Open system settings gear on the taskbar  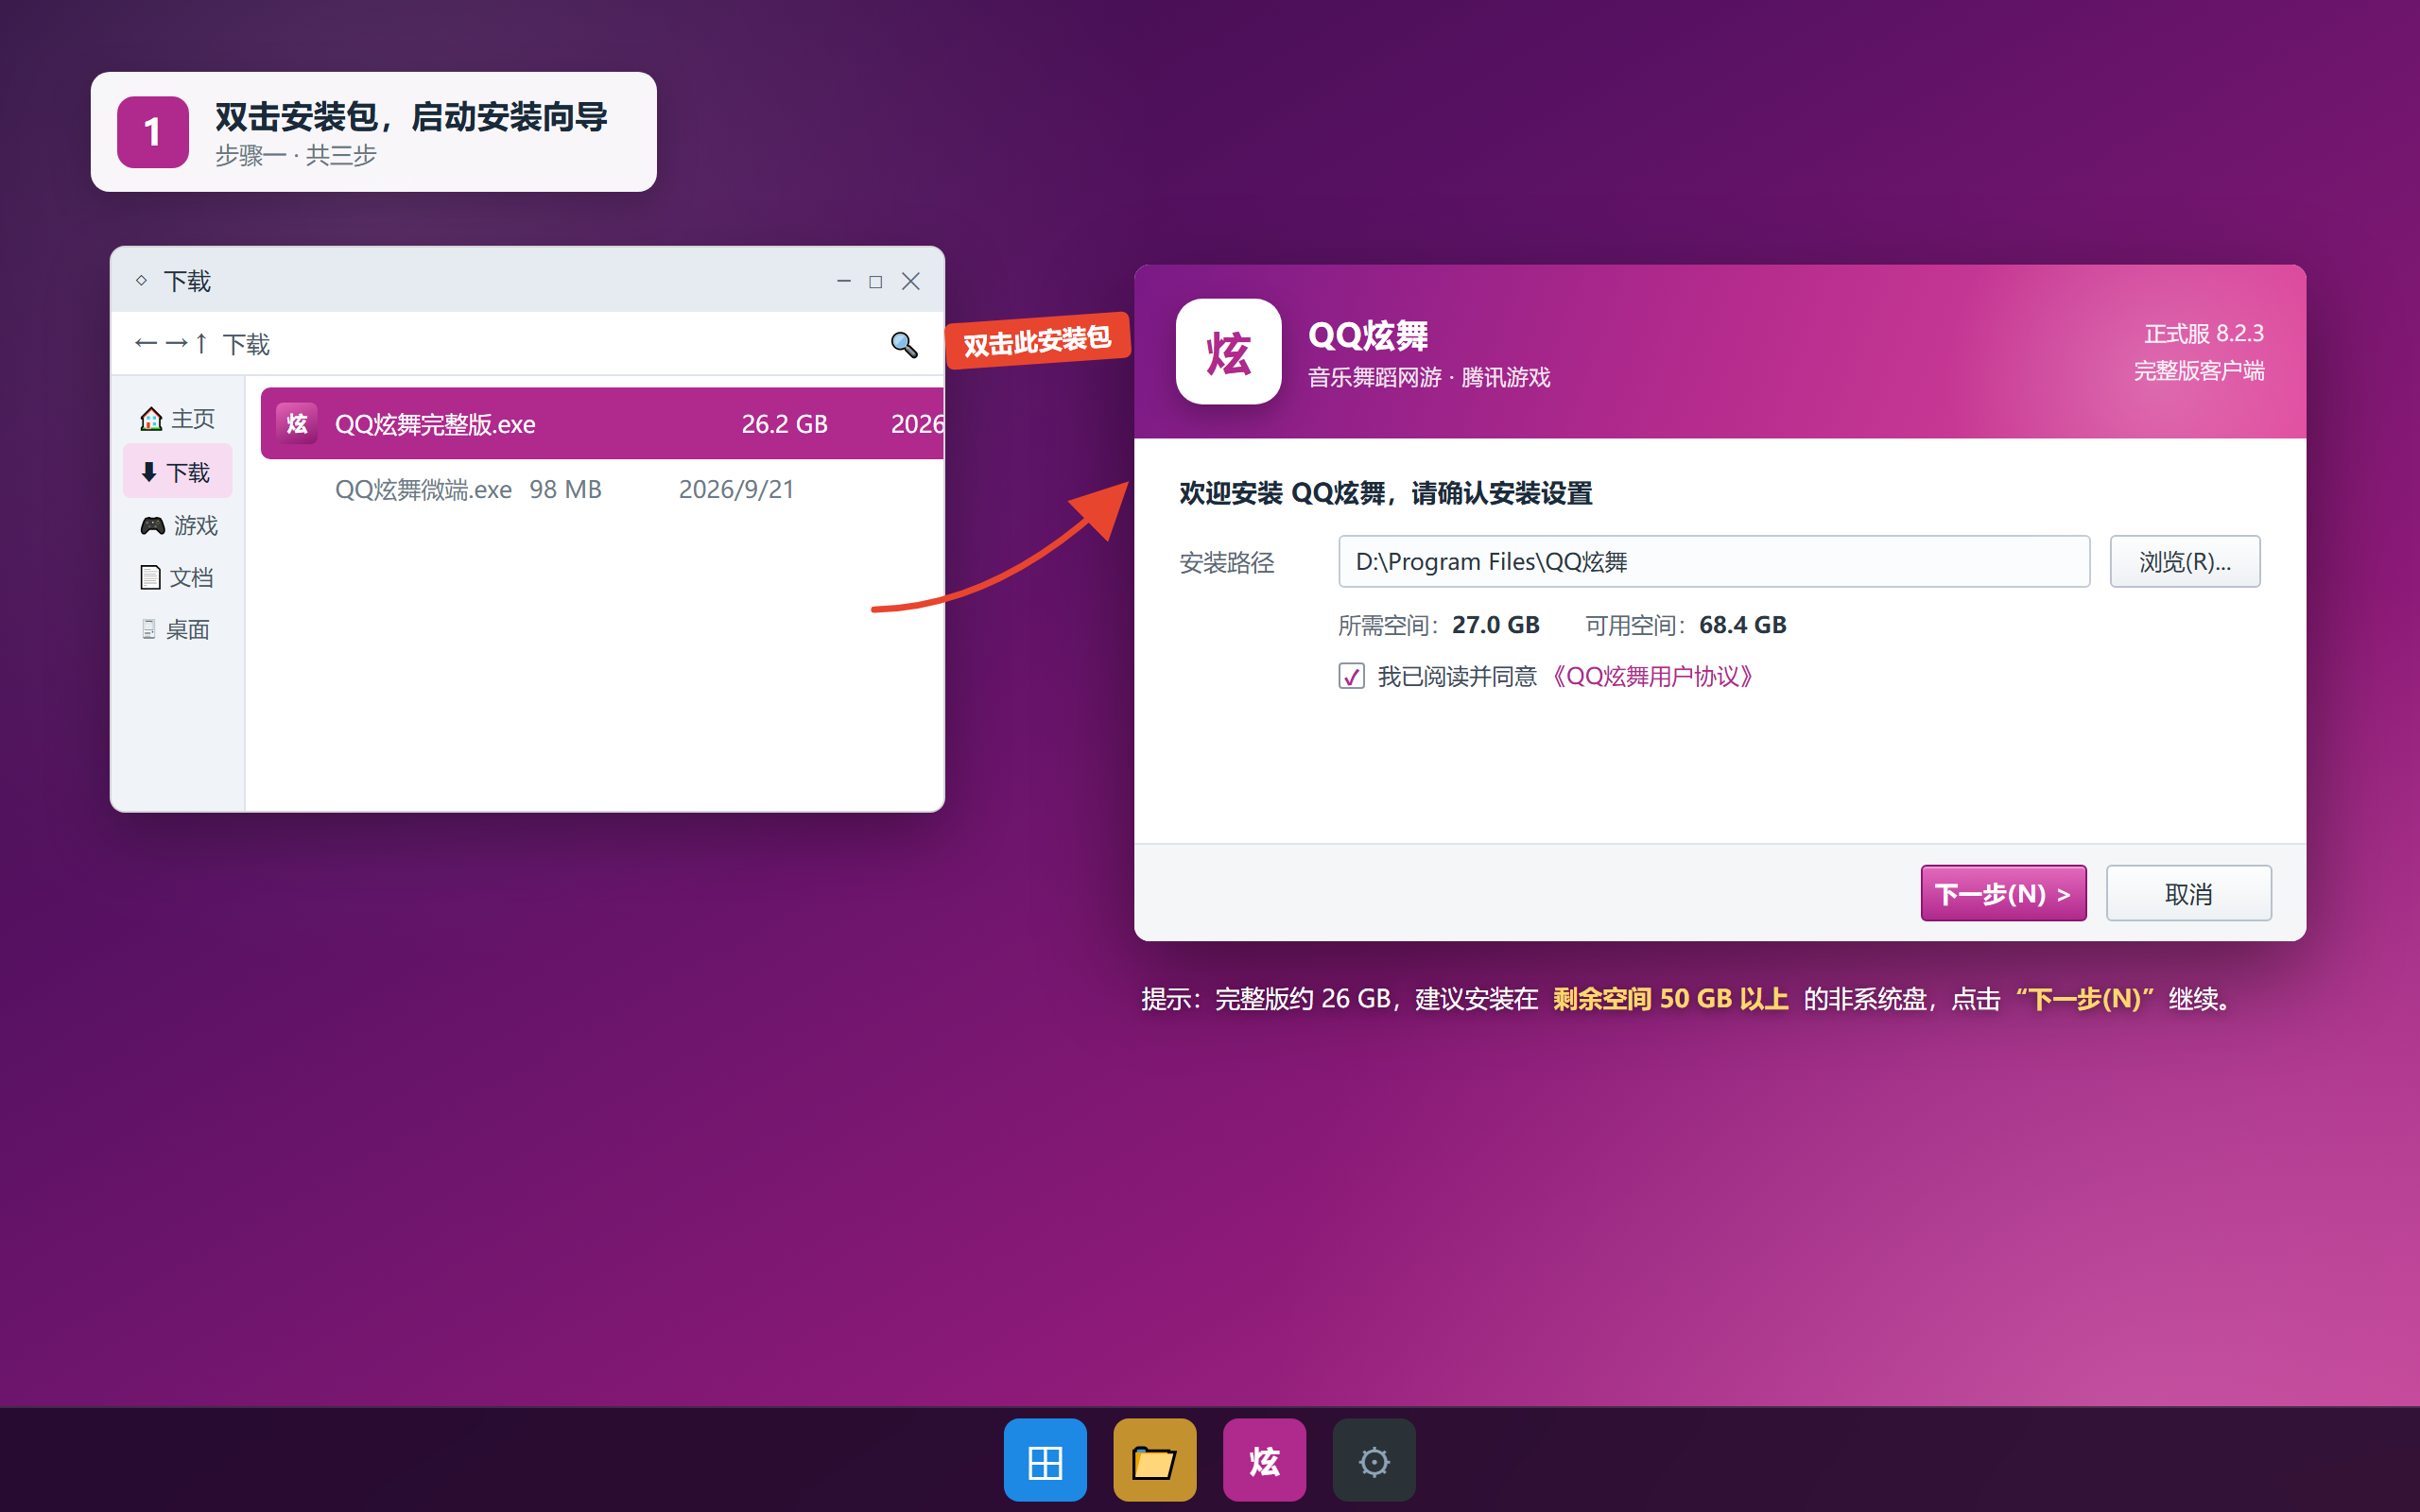(1374, 1460)
